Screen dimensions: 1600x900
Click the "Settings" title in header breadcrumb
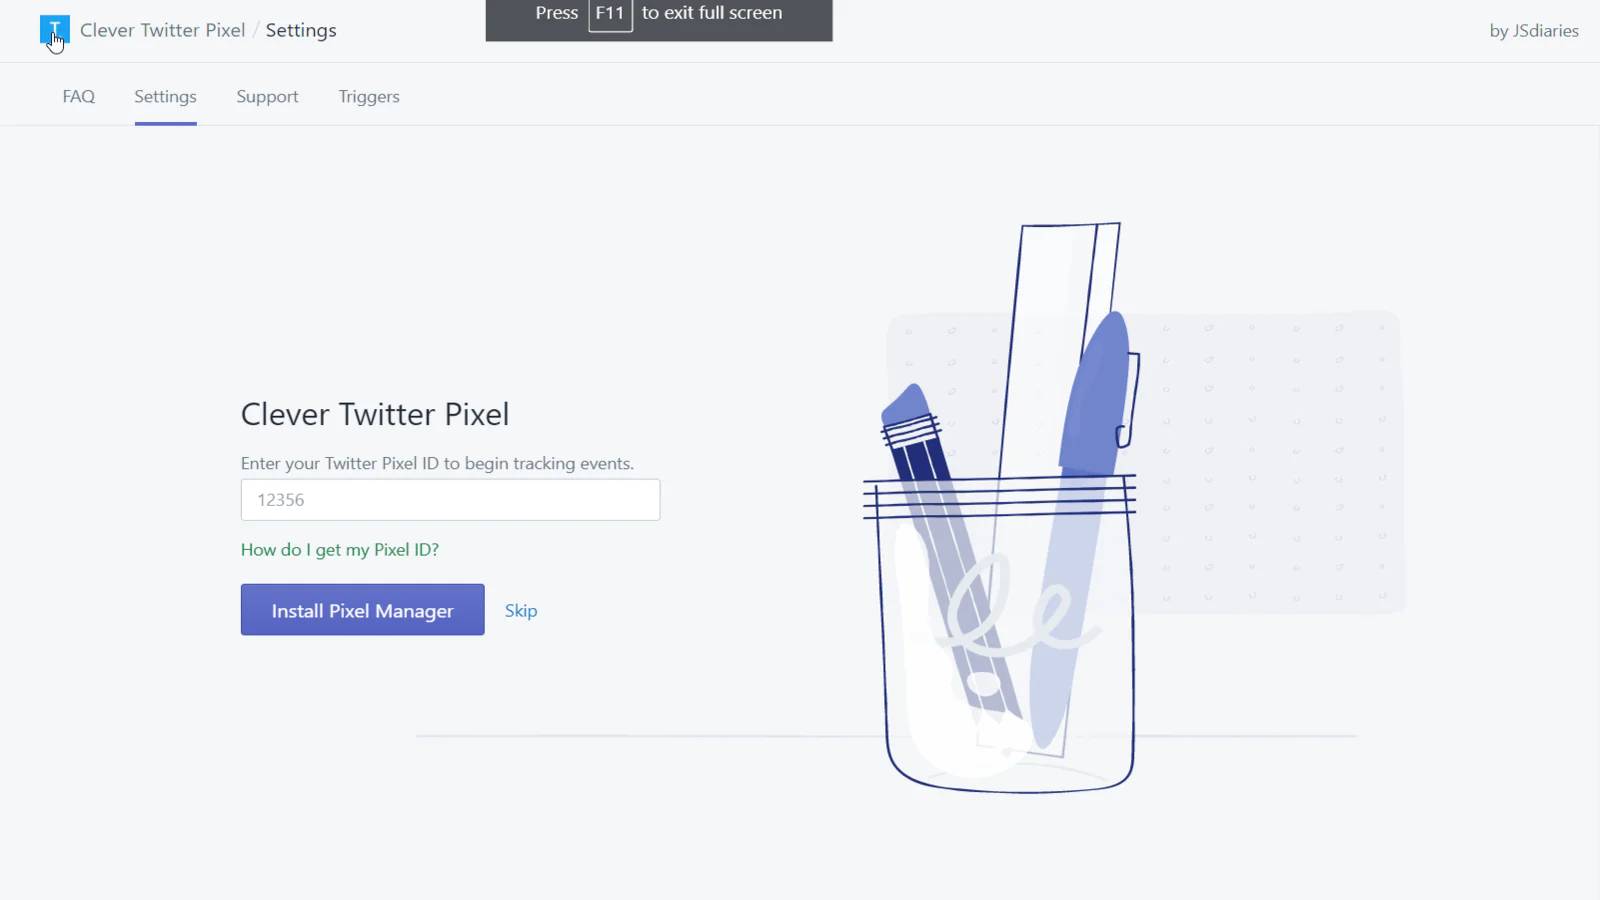click(x=301, y=31)
